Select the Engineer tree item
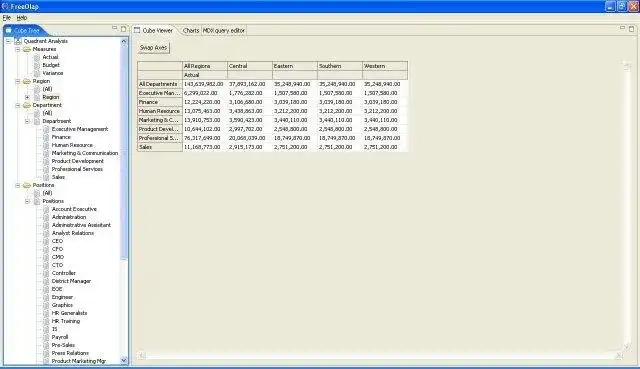640x369 pixels. 62,297
